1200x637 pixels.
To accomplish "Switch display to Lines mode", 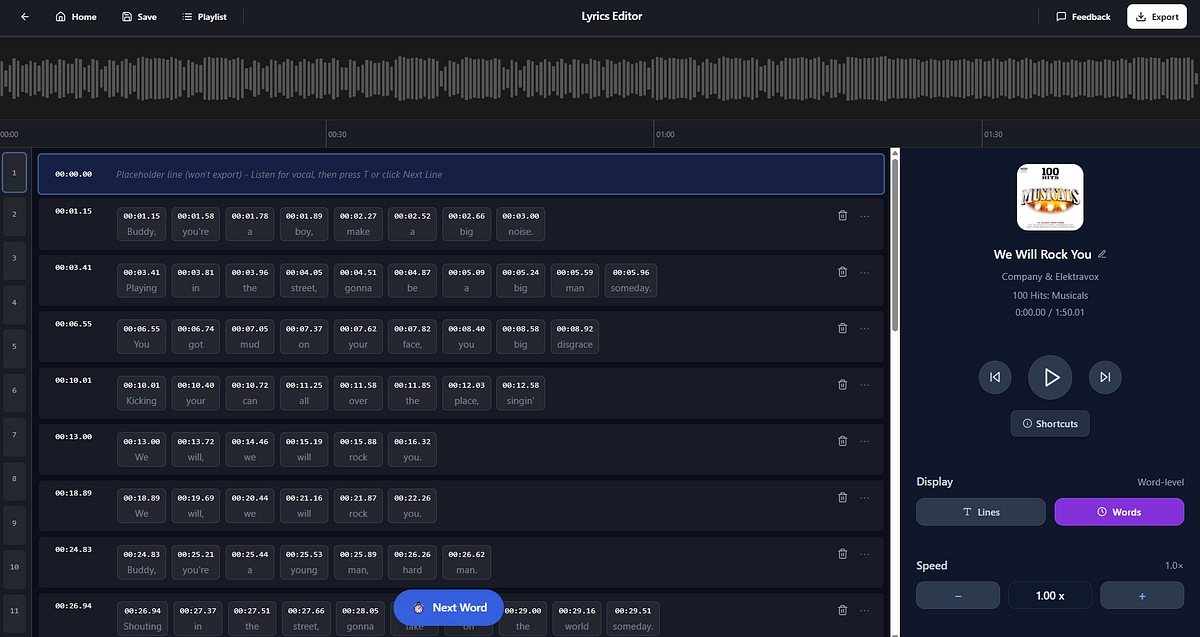I will point(981,512).
